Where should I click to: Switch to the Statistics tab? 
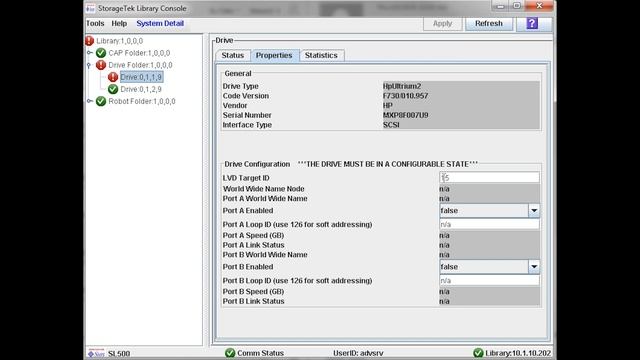(321, 55)
